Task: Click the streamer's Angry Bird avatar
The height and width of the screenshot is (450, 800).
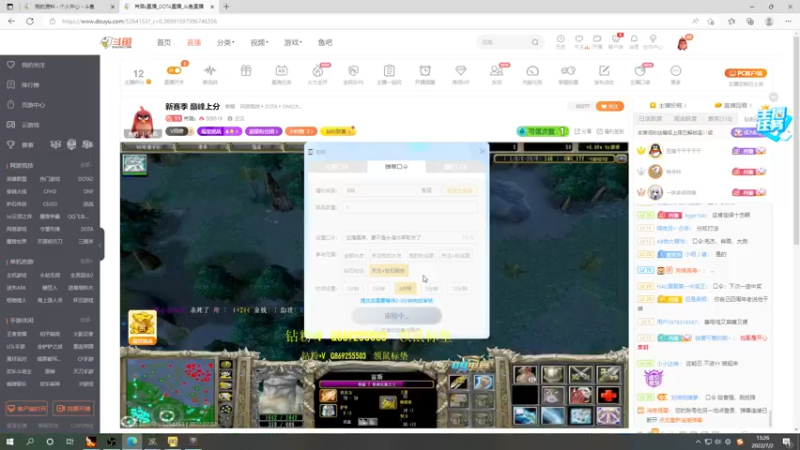Action: tap(142, 121)
